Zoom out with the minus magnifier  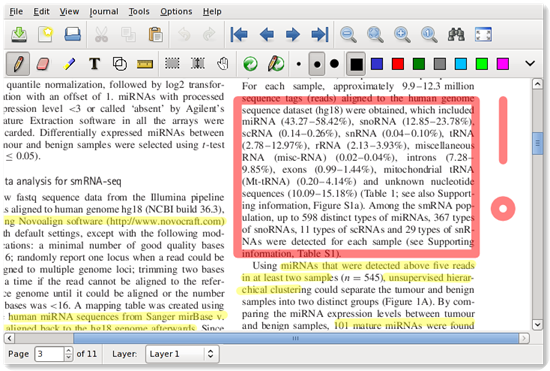pyautogui.click(x=348, y=34)
